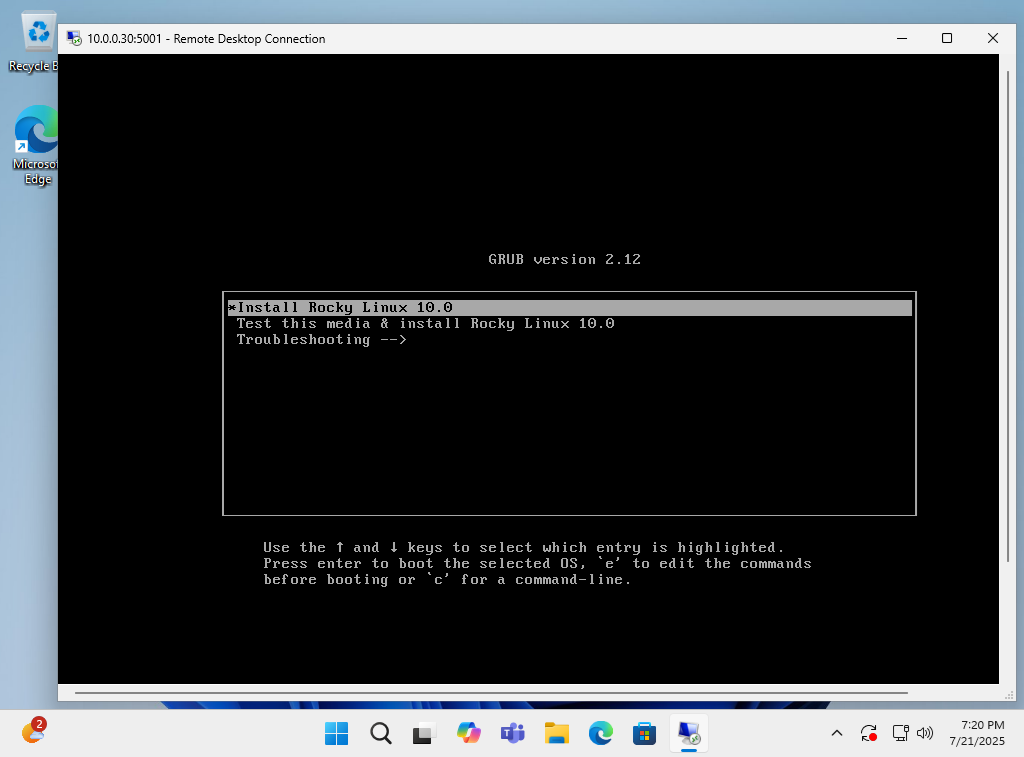
Task: Click the network status tray icon
Action: [x=898, y=733]
